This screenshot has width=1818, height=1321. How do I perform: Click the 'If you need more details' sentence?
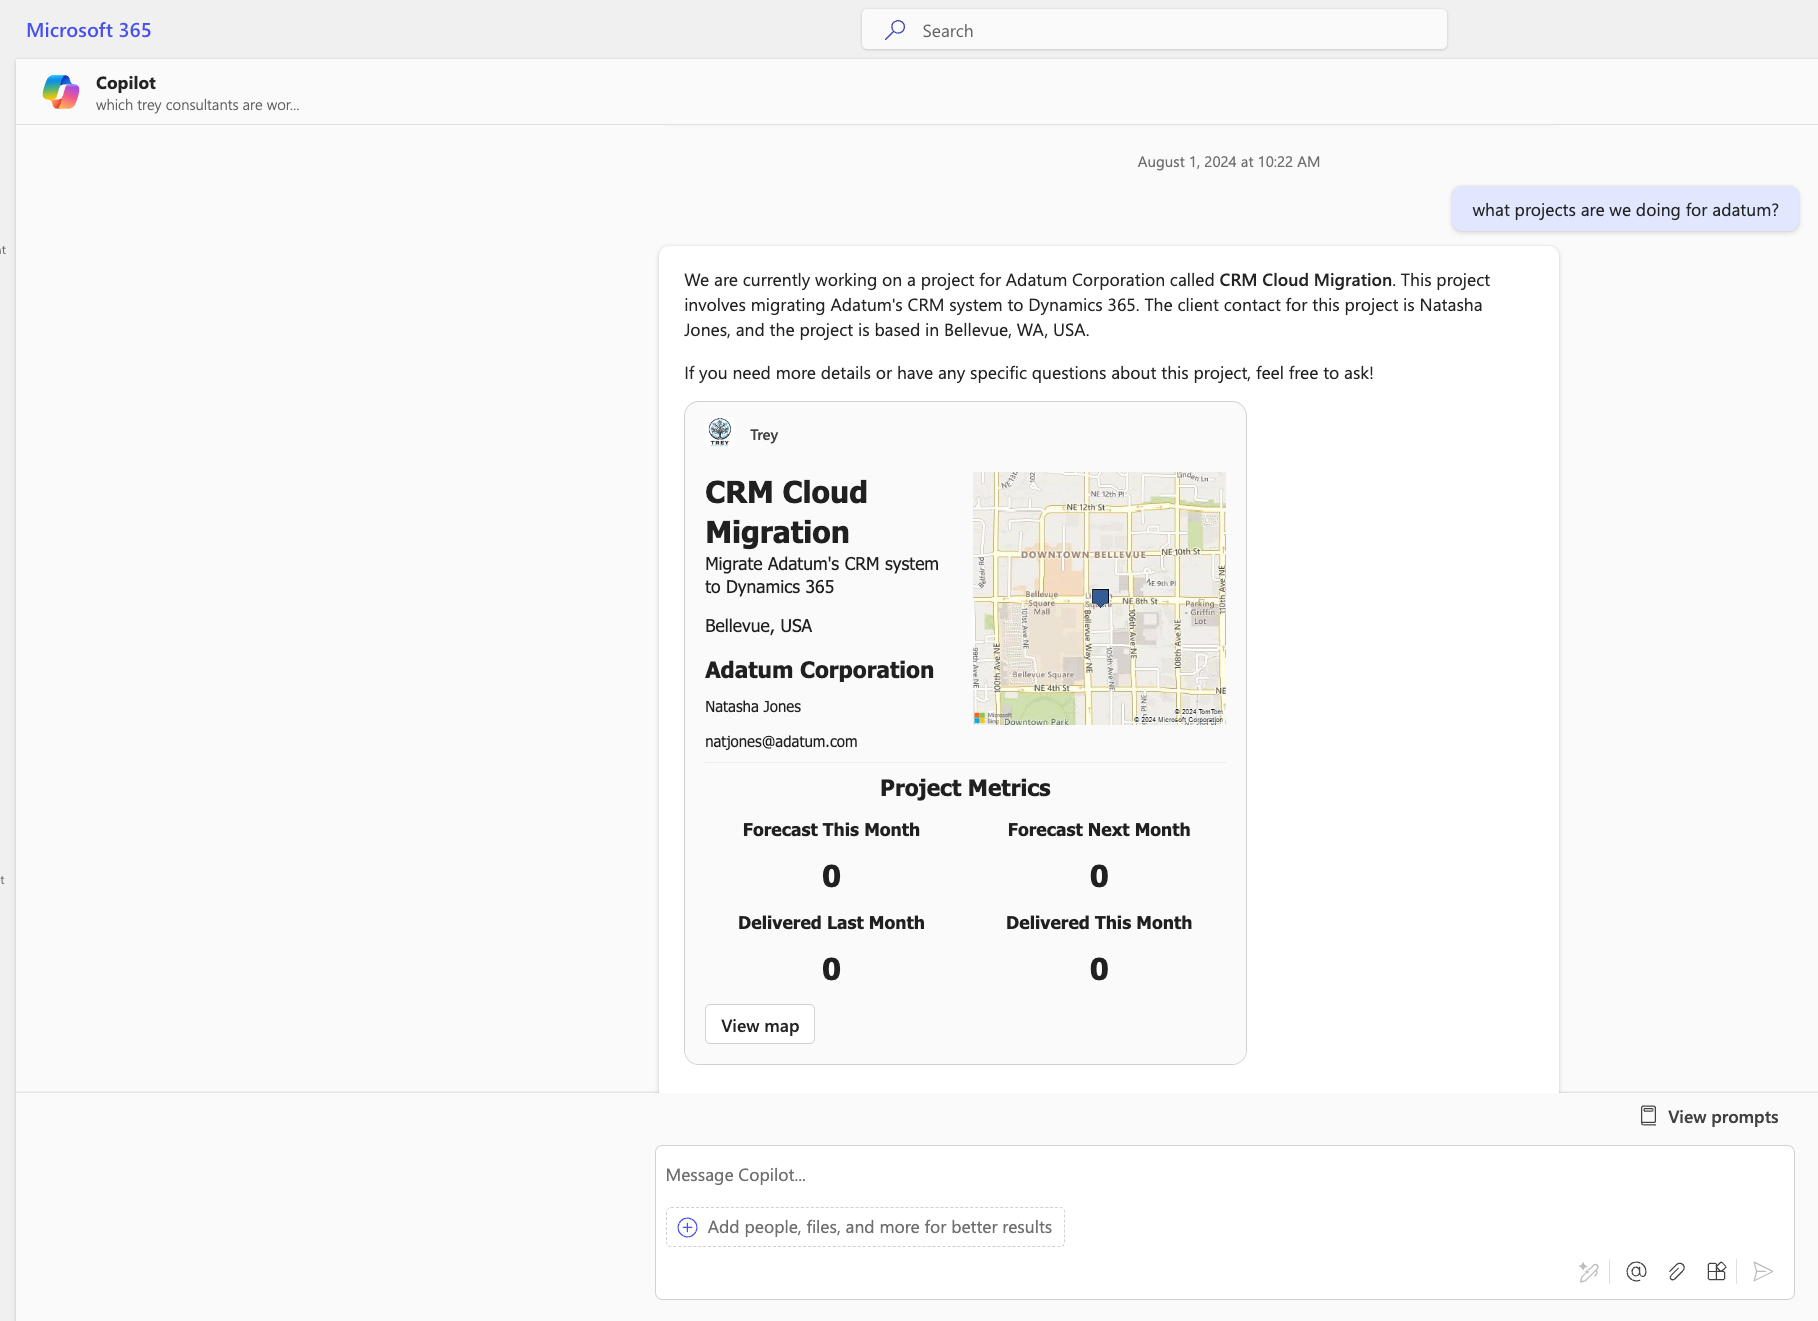point(1029,373)
